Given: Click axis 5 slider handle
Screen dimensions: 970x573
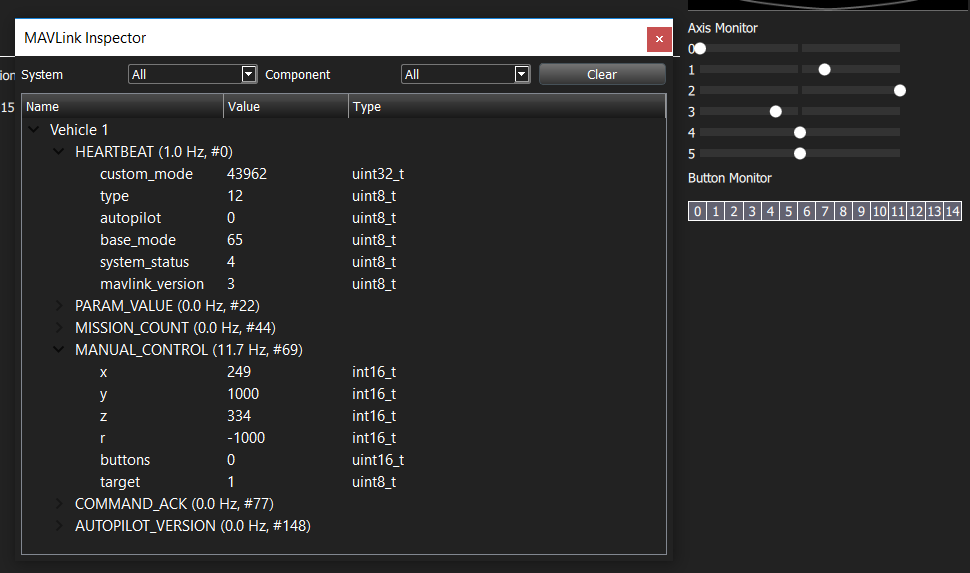Looking at the screenshot, I should point(799,153).
